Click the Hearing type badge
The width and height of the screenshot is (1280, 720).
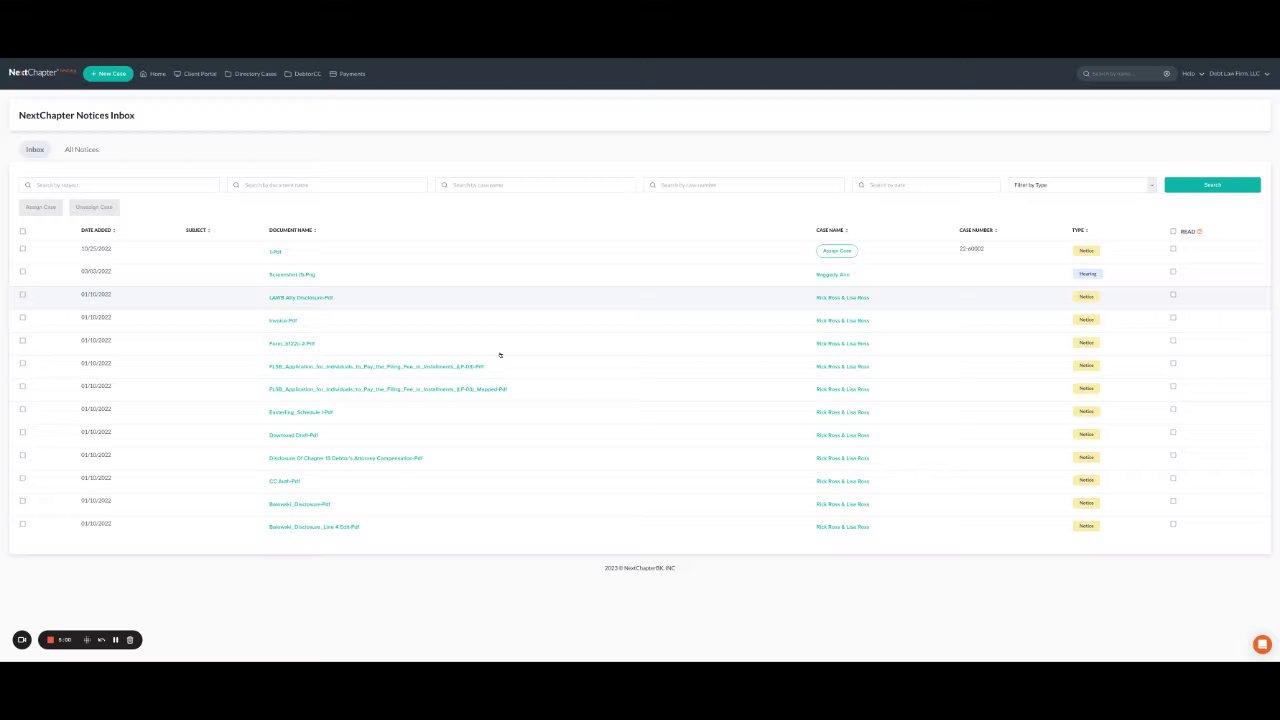tap(1087, 274)
